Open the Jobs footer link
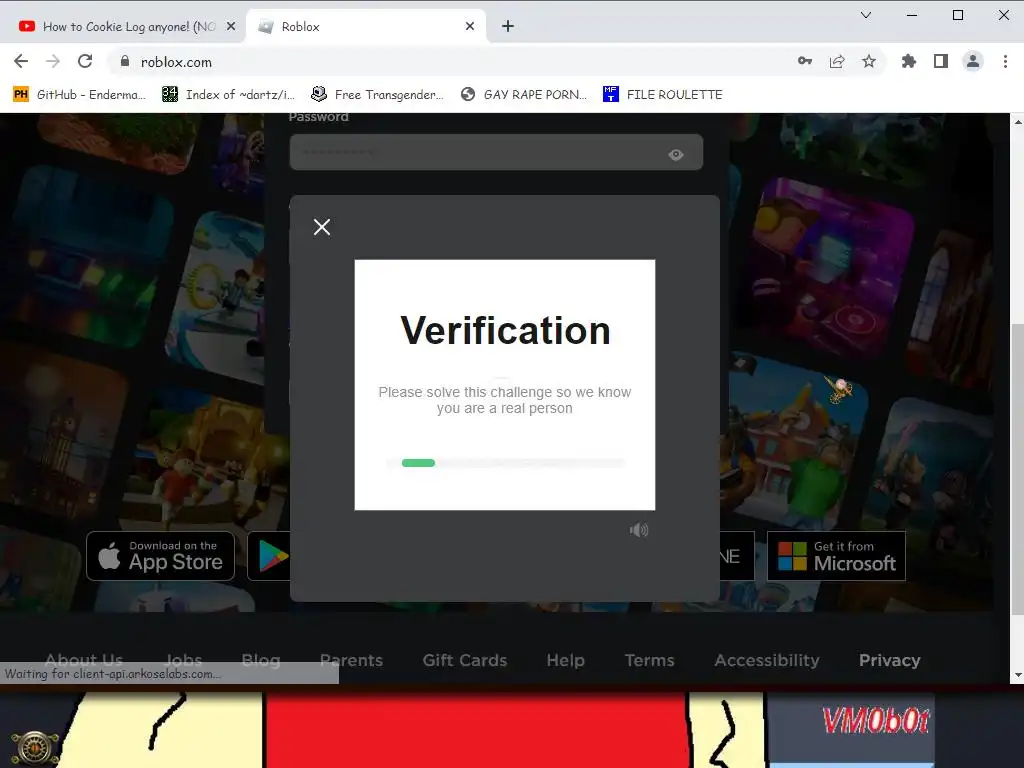 (x=183, y=660)
